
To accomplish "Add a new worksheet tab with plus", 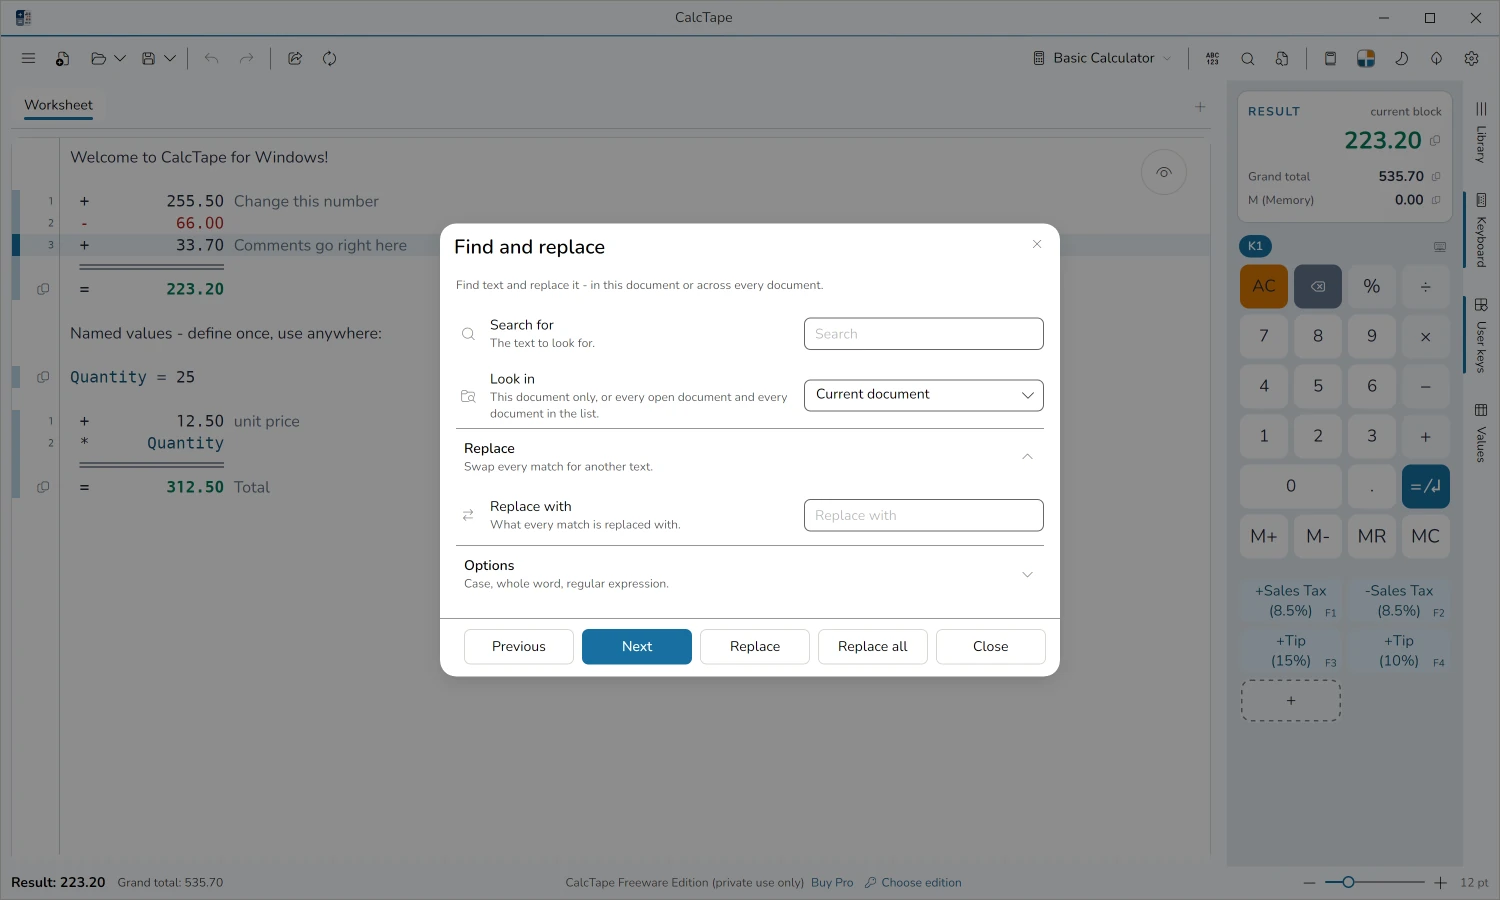I will (1200, 107).
